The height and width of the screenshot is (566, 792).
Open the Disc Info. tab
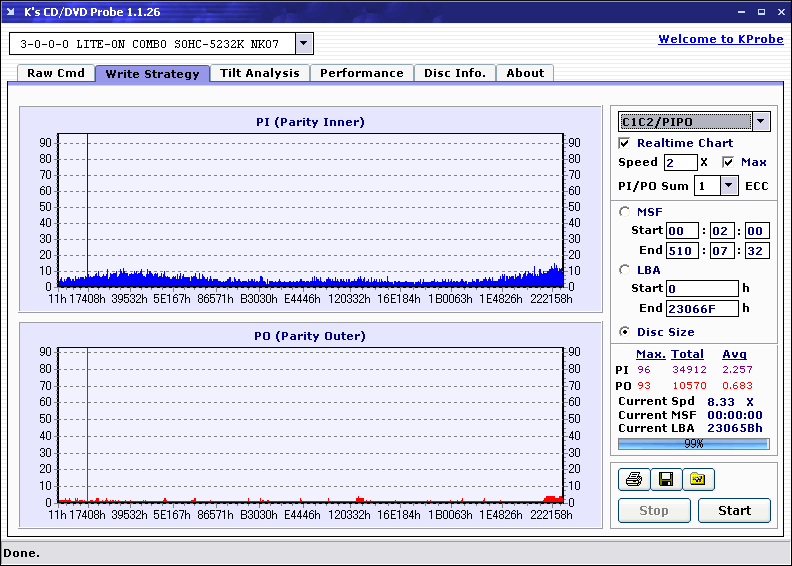pos(454,73)
